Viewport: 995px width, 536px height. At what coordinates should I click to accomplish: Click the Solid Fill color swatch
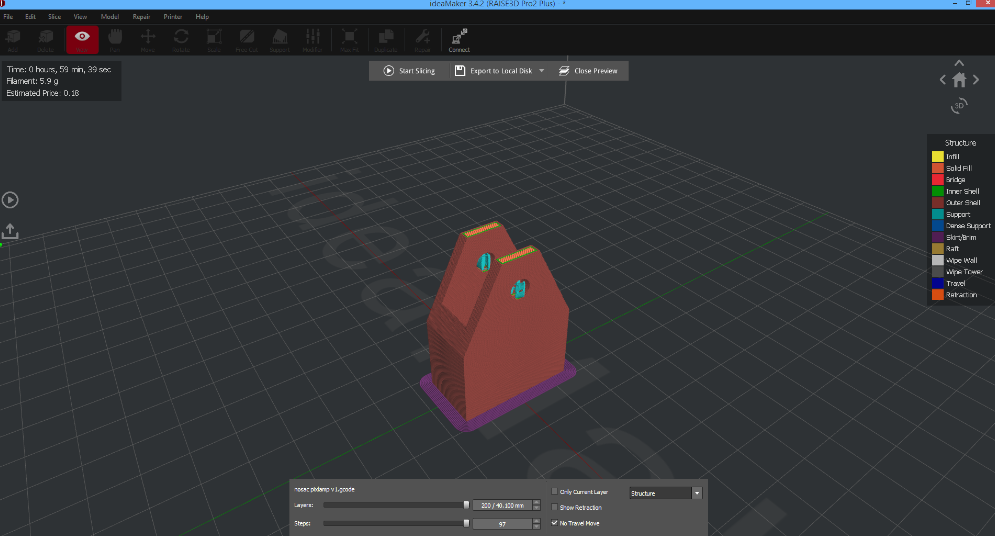tap(937, 168)
